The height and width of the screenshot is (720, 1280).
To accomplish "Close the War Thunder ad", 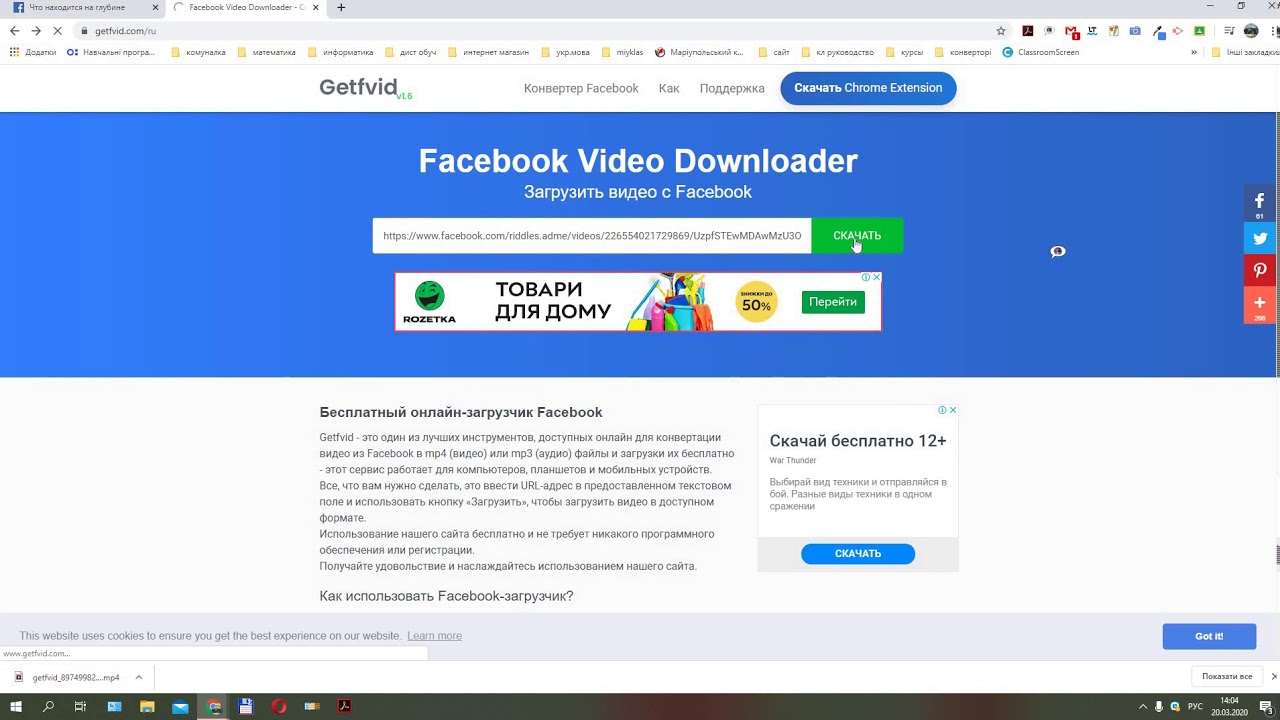I will click(x=953, y=410).
